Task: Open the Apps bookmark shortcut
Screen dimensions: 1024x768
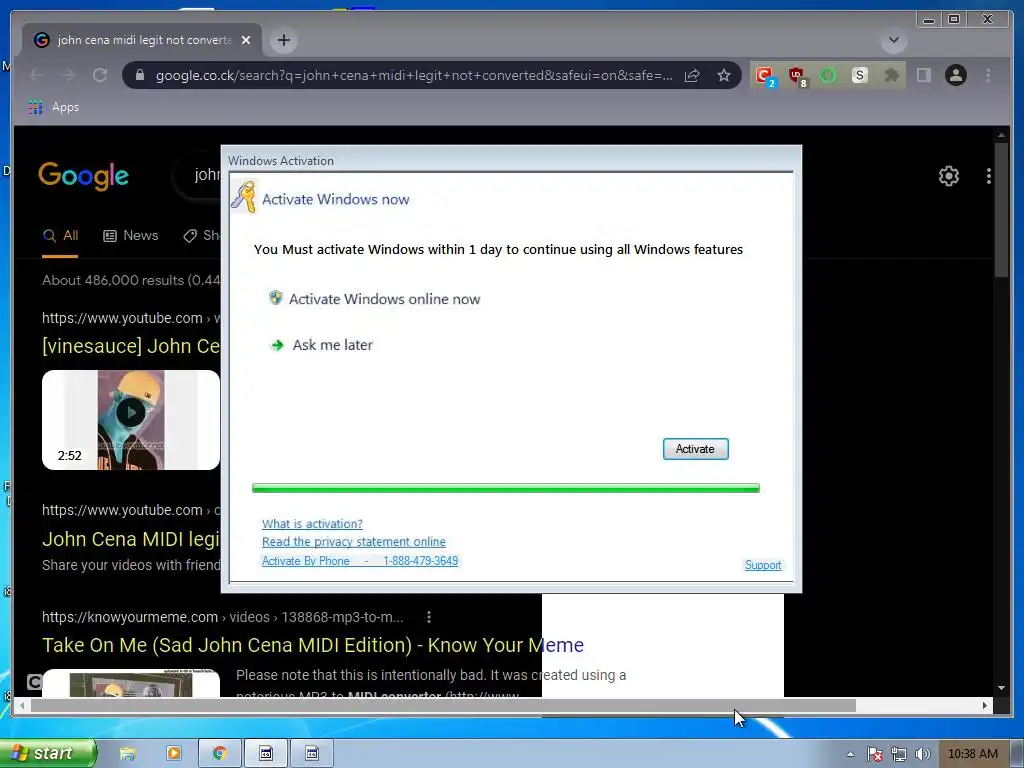Action: tap(54, 107)
